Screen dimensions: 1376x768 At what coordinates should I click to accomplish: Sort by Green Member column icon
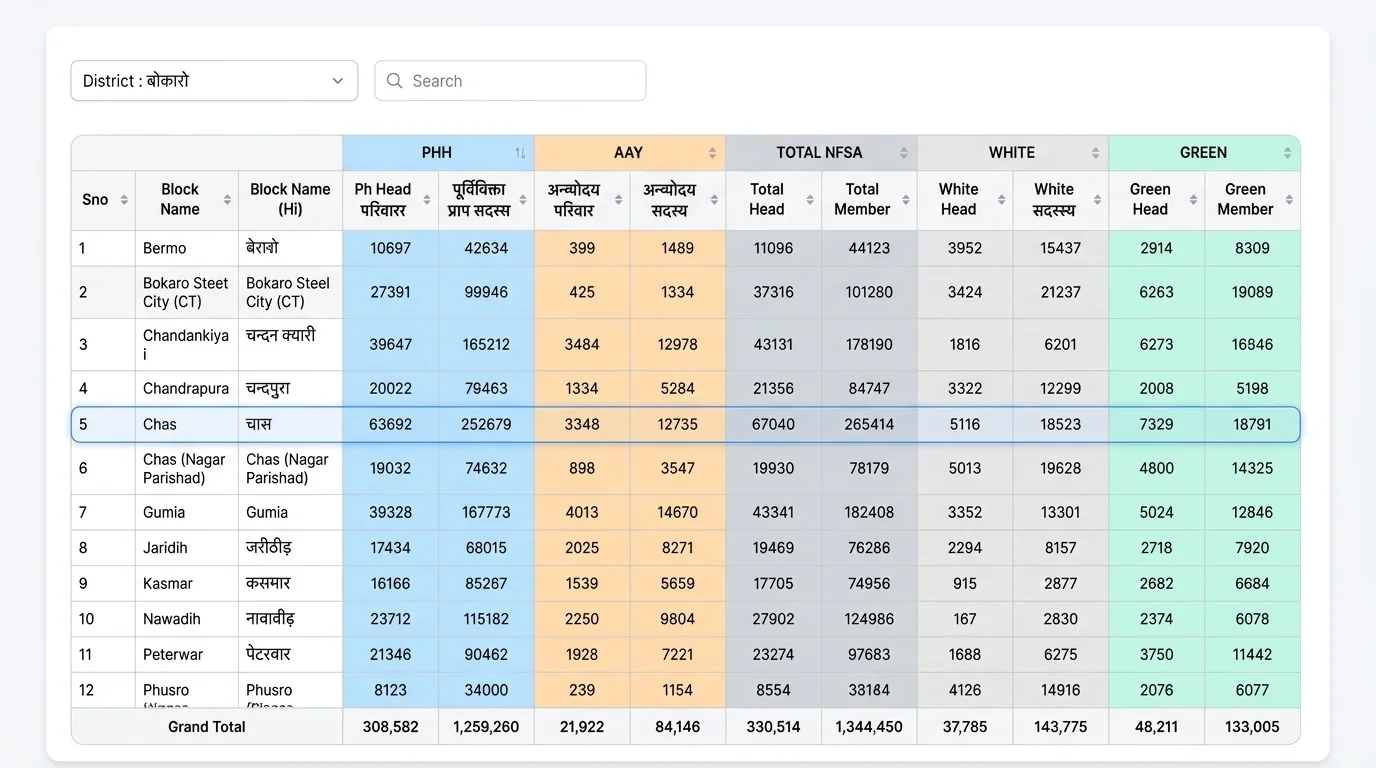[1289, 200]
